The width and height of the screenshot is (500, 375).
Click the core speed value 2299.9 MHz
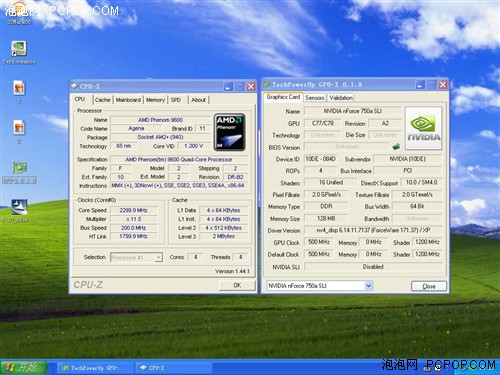pyautogui.click(x=133, y=210)
